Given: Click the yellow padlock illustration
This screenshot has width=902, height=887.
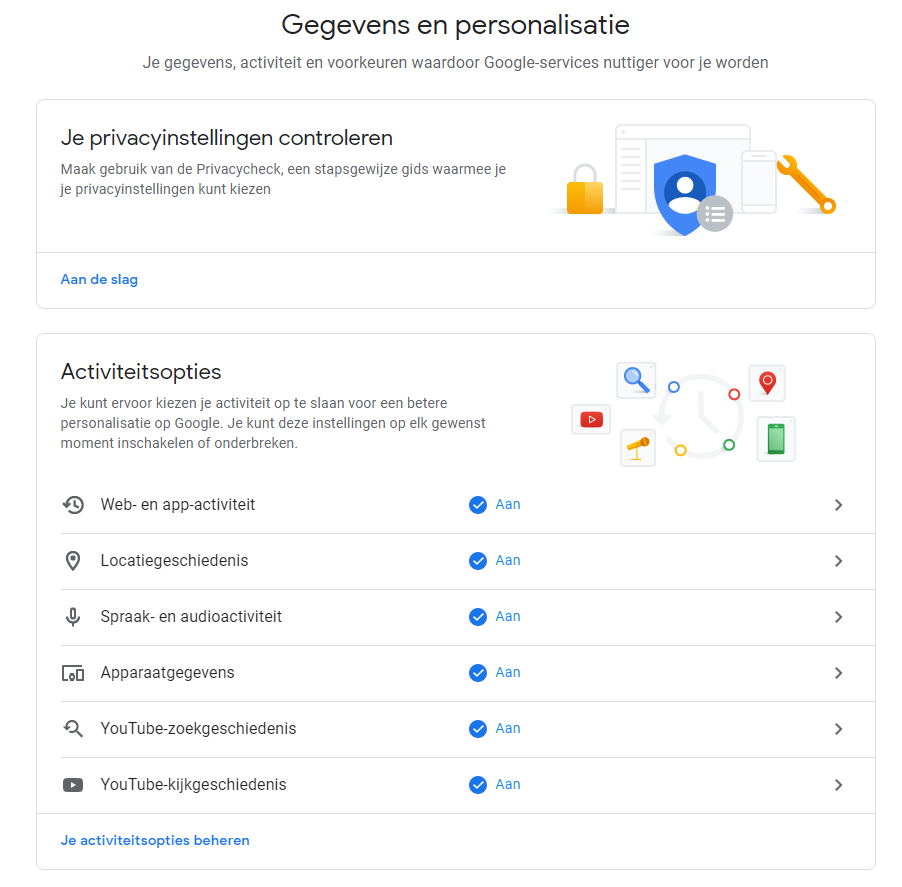Looking at the screenshot, I should (584, 191).
